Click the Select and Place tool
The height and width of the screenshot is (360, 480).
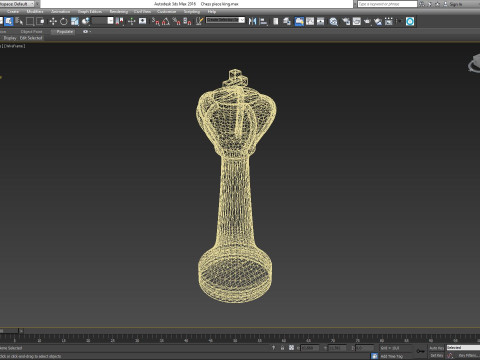86,21
